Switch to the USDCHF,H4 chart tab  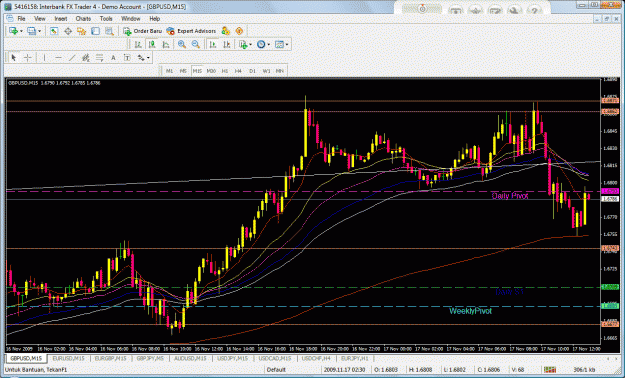[316, 358]
